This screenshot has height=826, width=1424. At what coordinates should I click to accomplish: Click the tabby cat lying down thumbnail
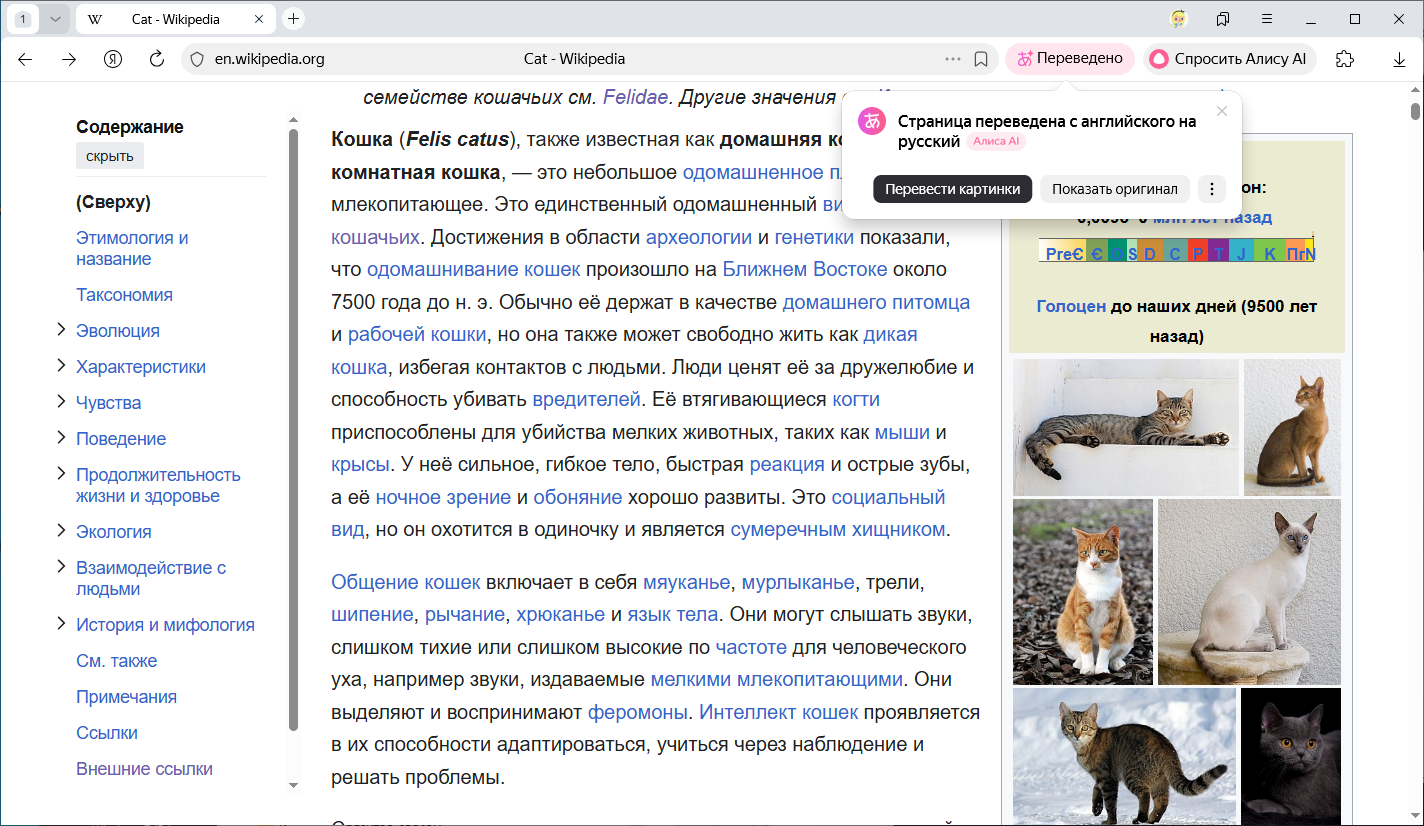pos(1125,427)
